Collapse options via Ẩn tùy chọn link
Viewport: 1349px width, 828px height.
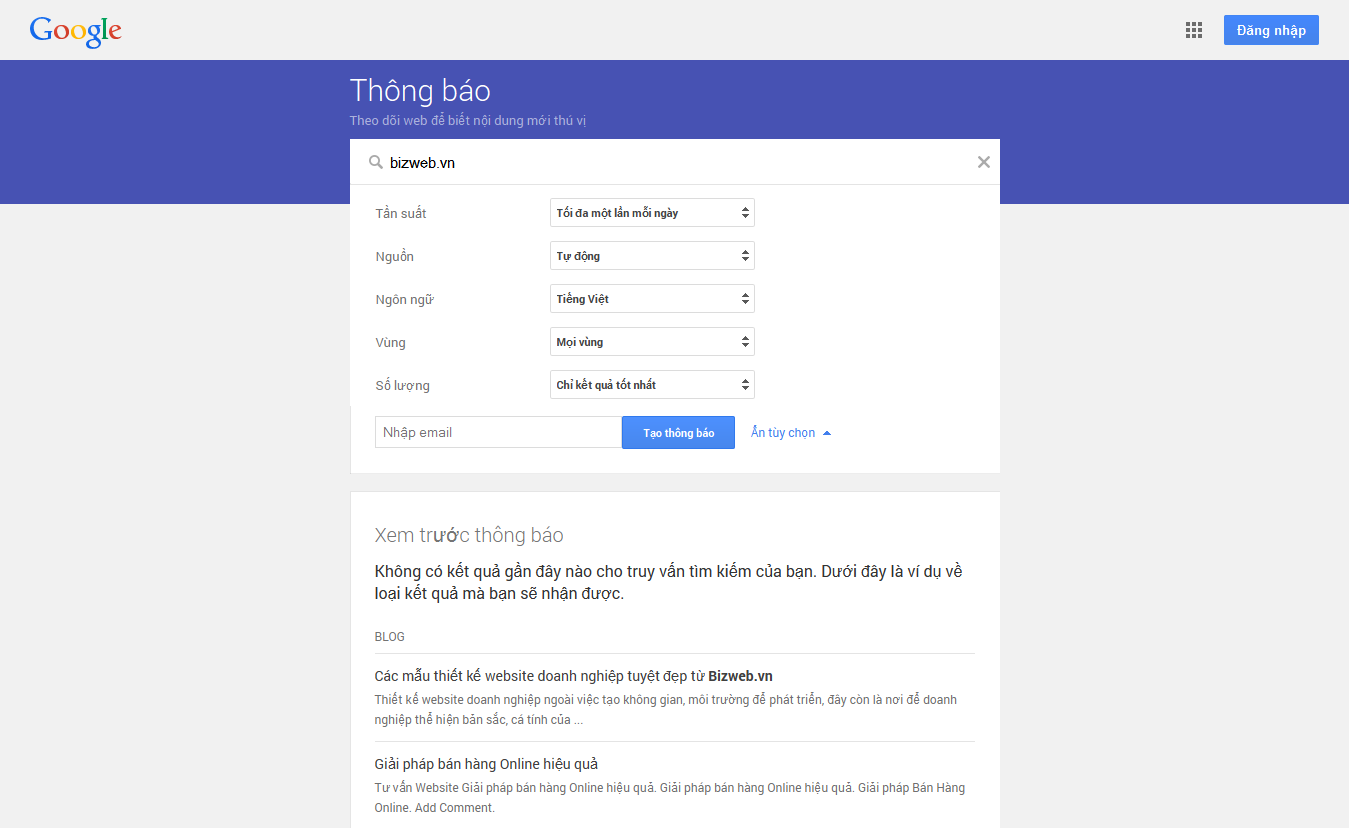791,433
